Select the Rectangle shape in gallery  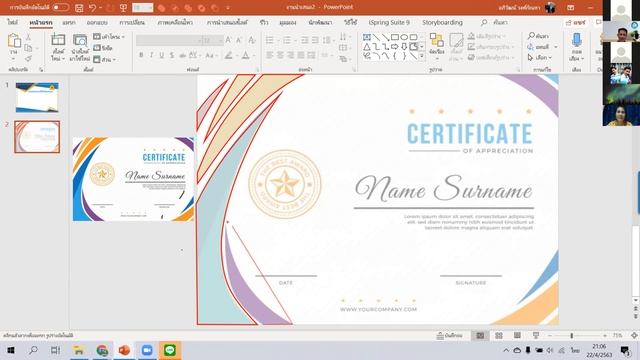[395, 37]
